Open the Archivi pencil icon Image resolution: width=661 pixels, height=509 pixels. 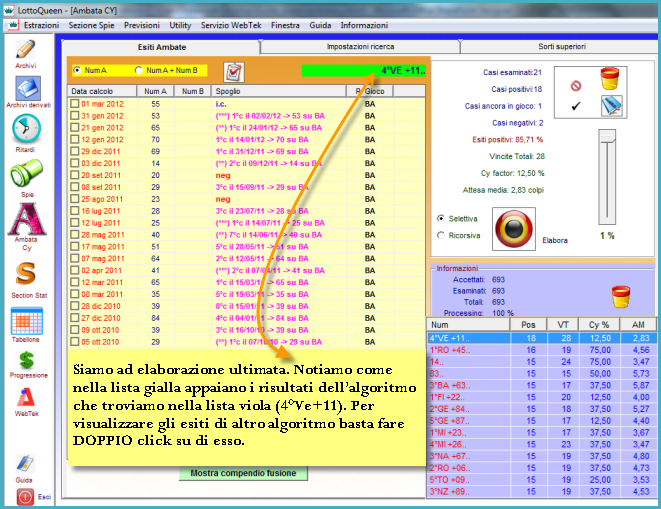point(26,49)
